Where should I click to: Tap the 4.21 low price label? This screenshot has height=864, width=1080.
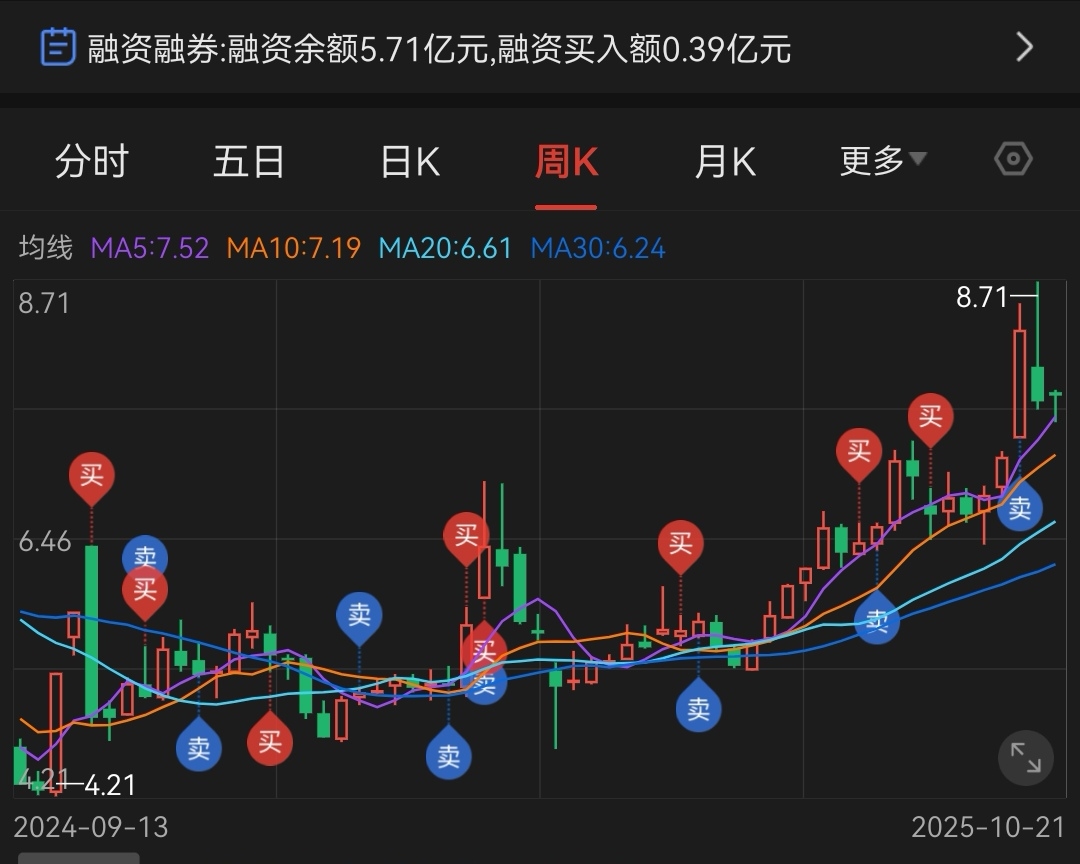coord(110,785)
